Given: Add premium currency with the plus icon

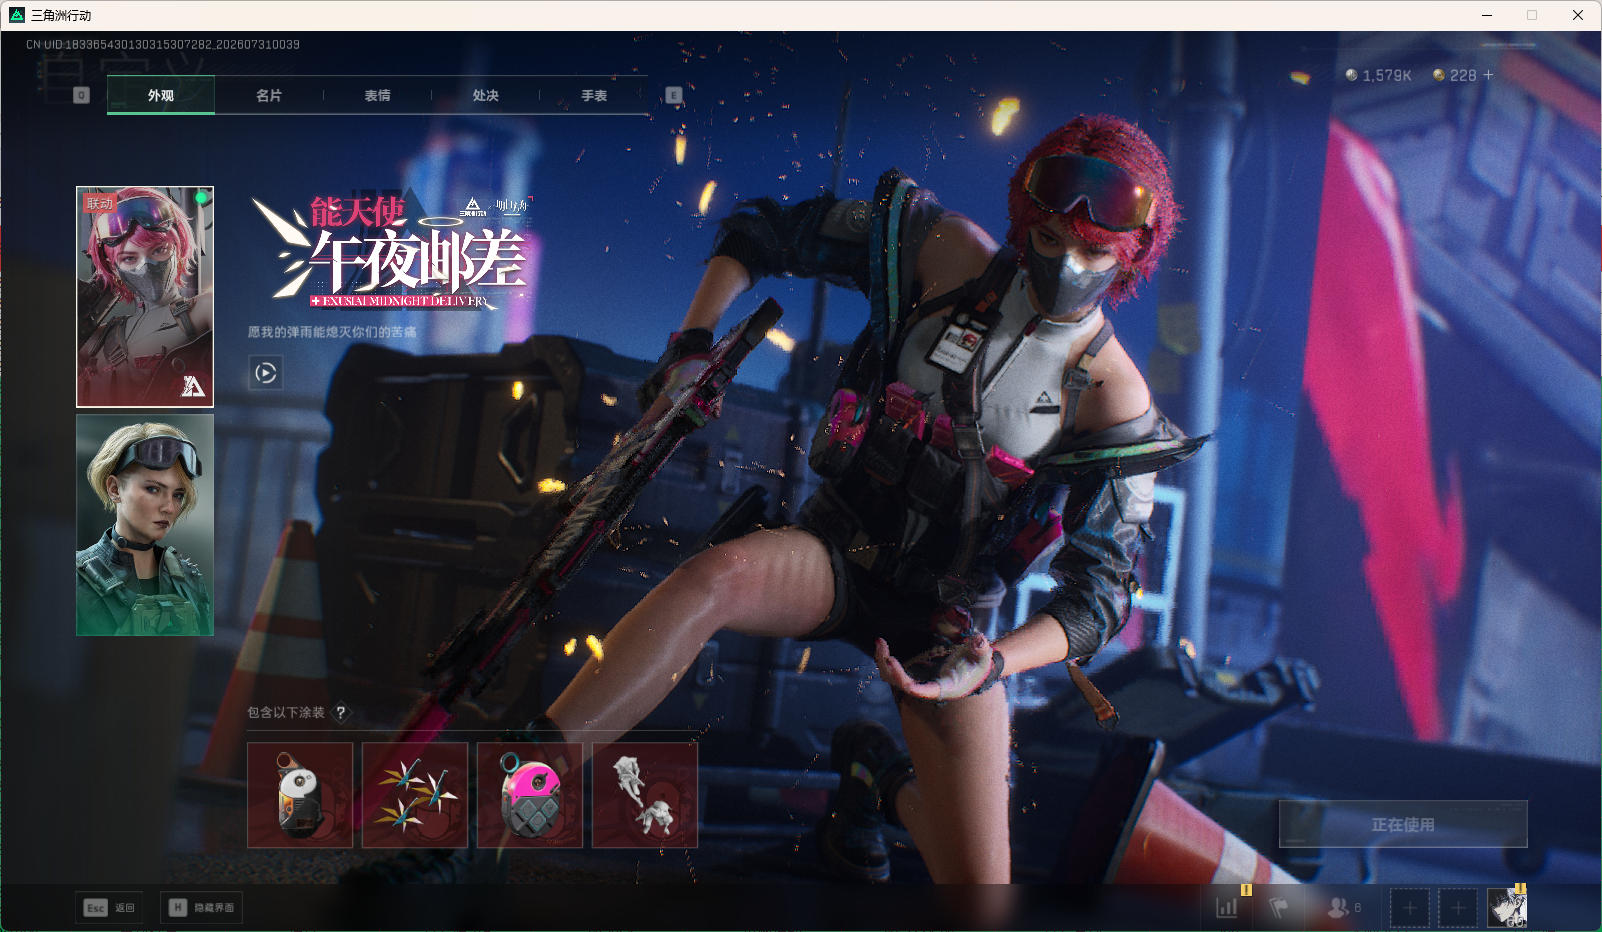Looking at the screenshot, I should click(1488, 75).
